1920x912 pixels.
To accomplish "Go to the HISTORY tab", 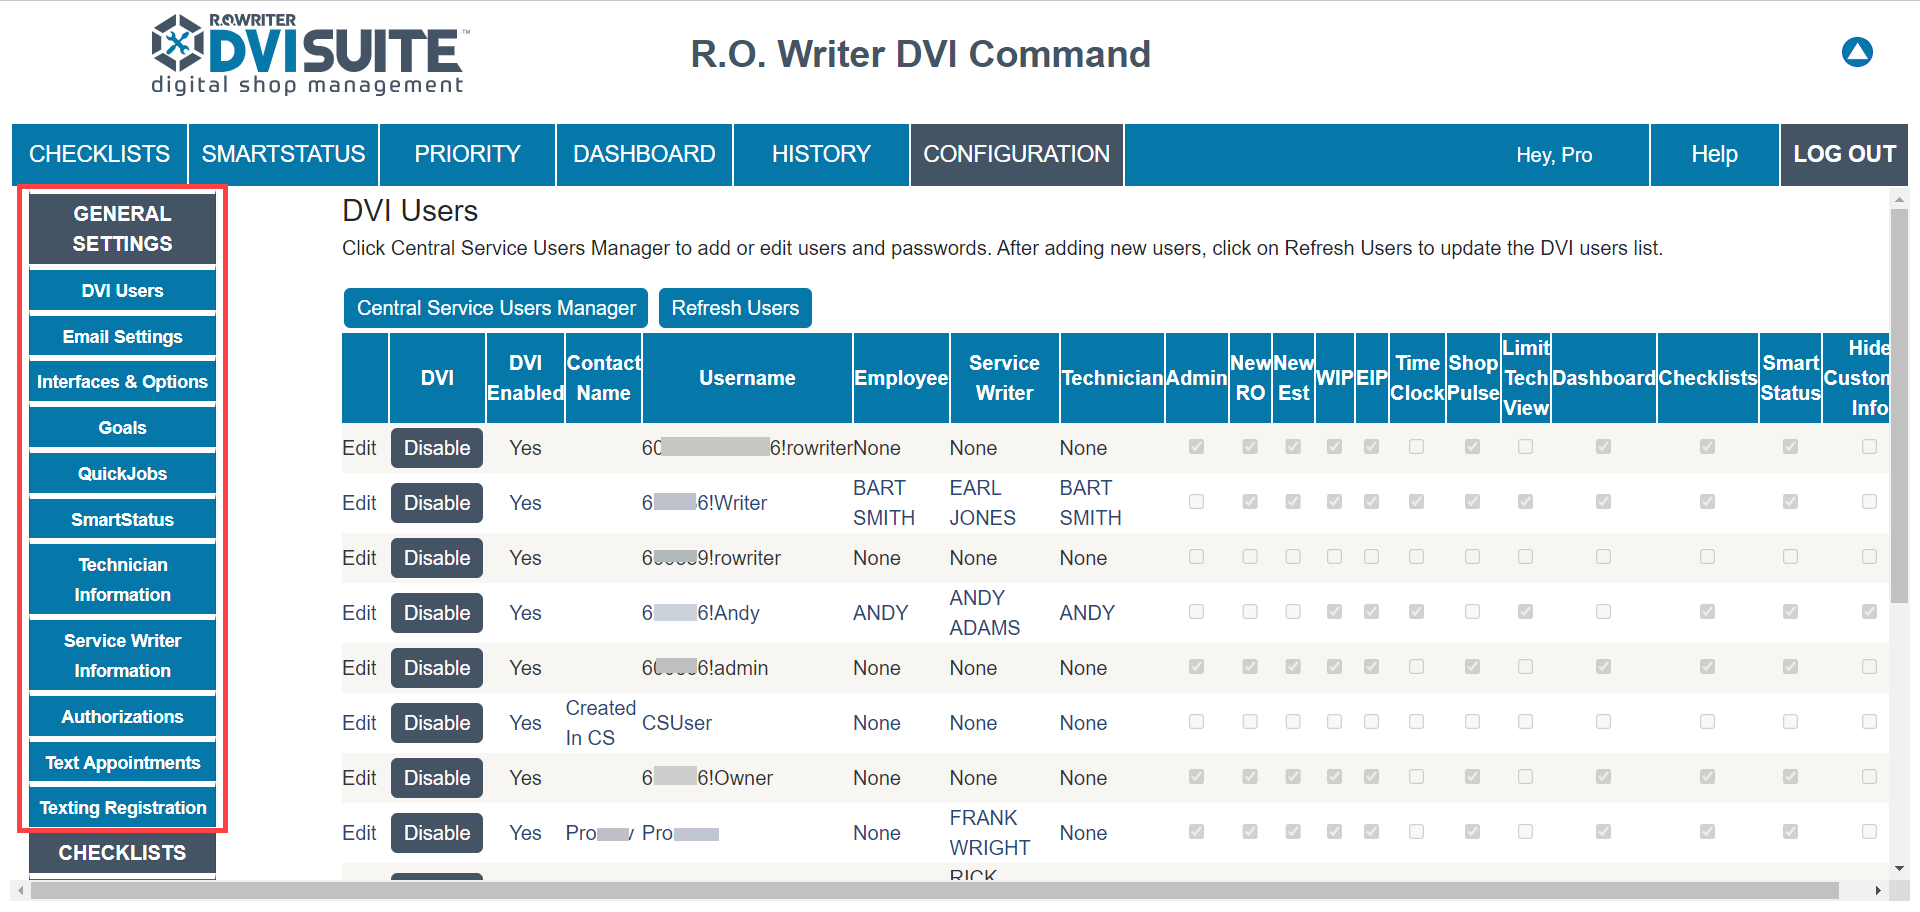I will tap(821, 154).
